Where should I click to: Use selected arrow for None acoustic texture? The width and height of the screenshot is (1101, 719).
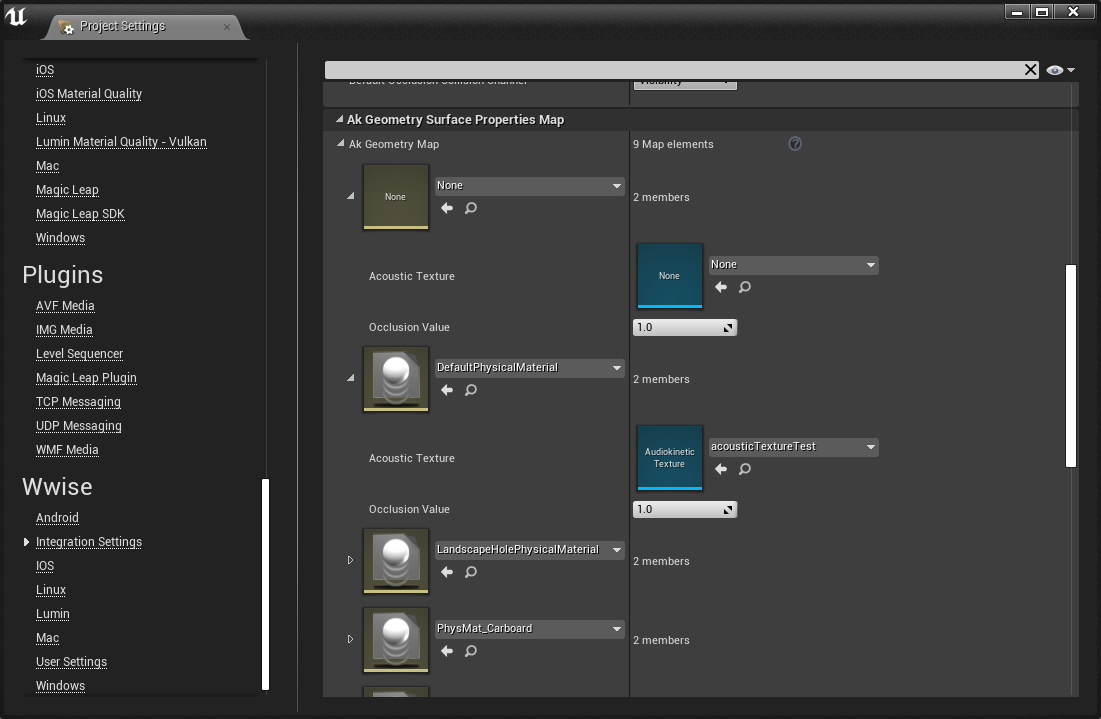point(720,286)
